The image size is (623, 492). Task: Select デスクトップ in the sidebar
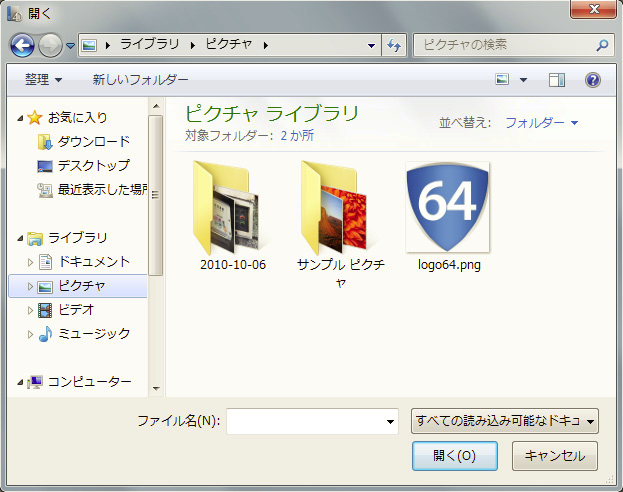(93, 165)
